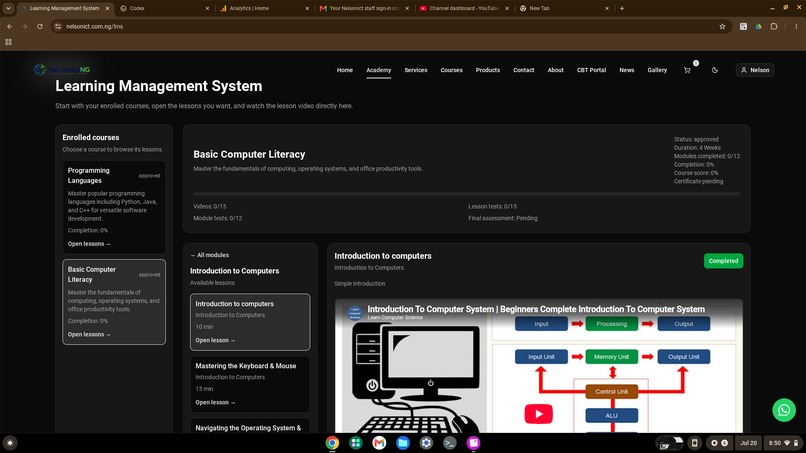Click the address bar URL field
The image size is (806, 453).
coord(386,26)
